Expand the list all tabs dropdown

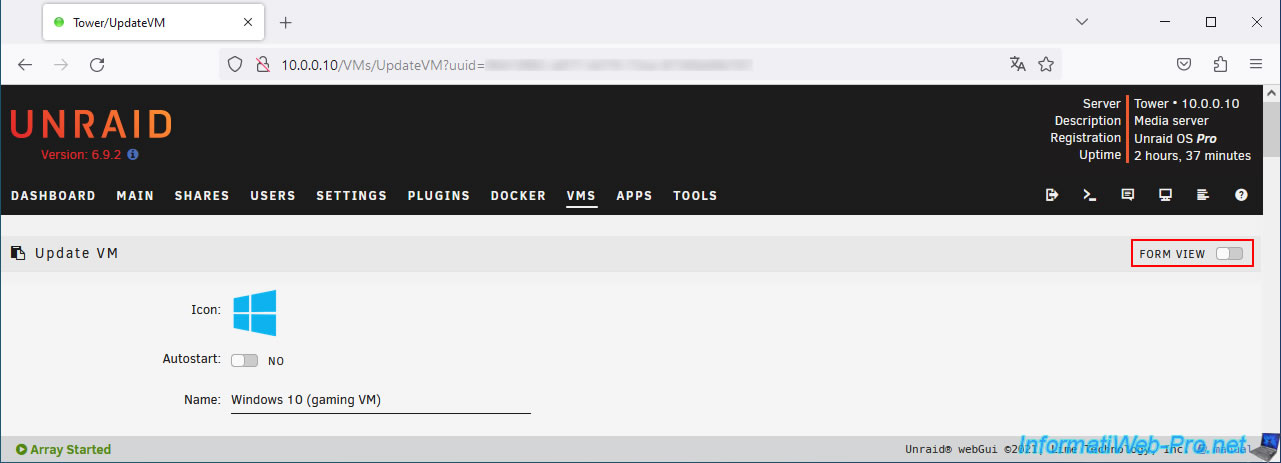tap(1081, 22)
